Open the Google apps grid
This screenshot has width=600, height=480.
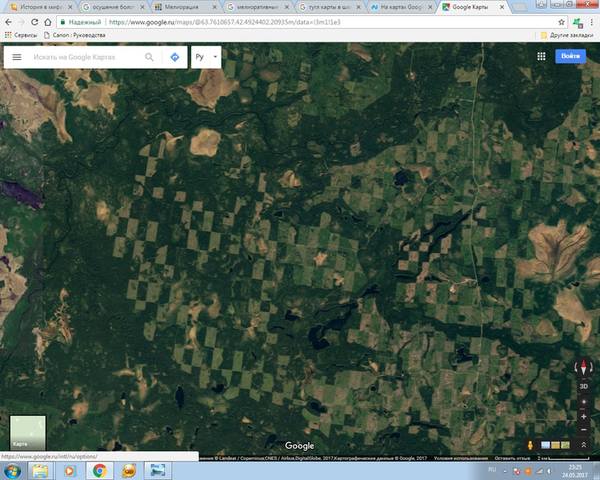tap(541, 57)
